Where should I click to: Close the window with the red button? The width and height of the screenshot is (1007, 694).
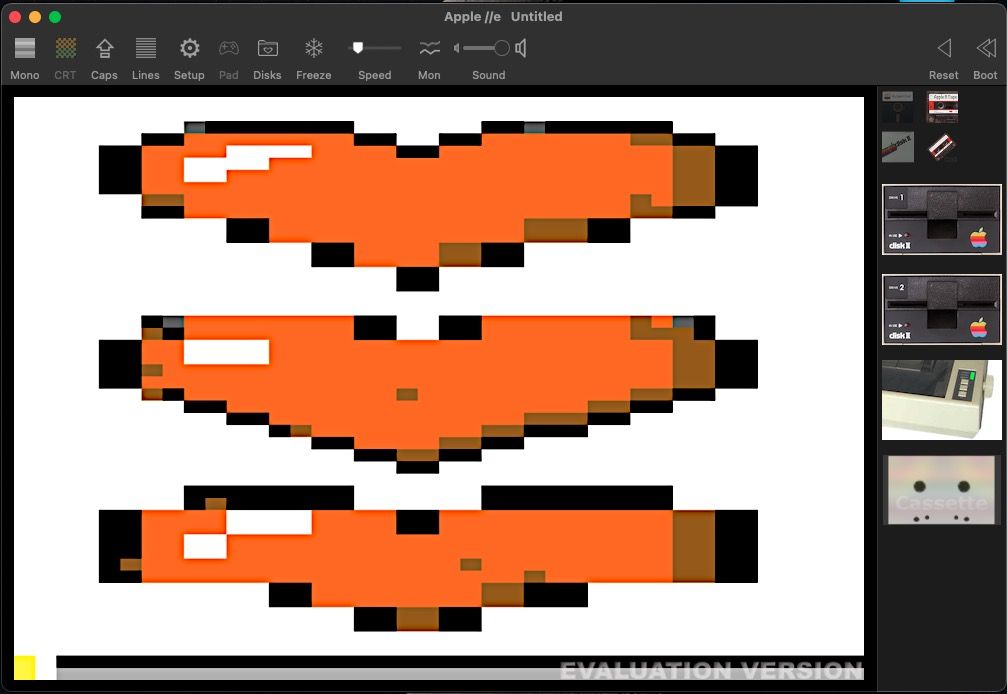pos(15,17)
